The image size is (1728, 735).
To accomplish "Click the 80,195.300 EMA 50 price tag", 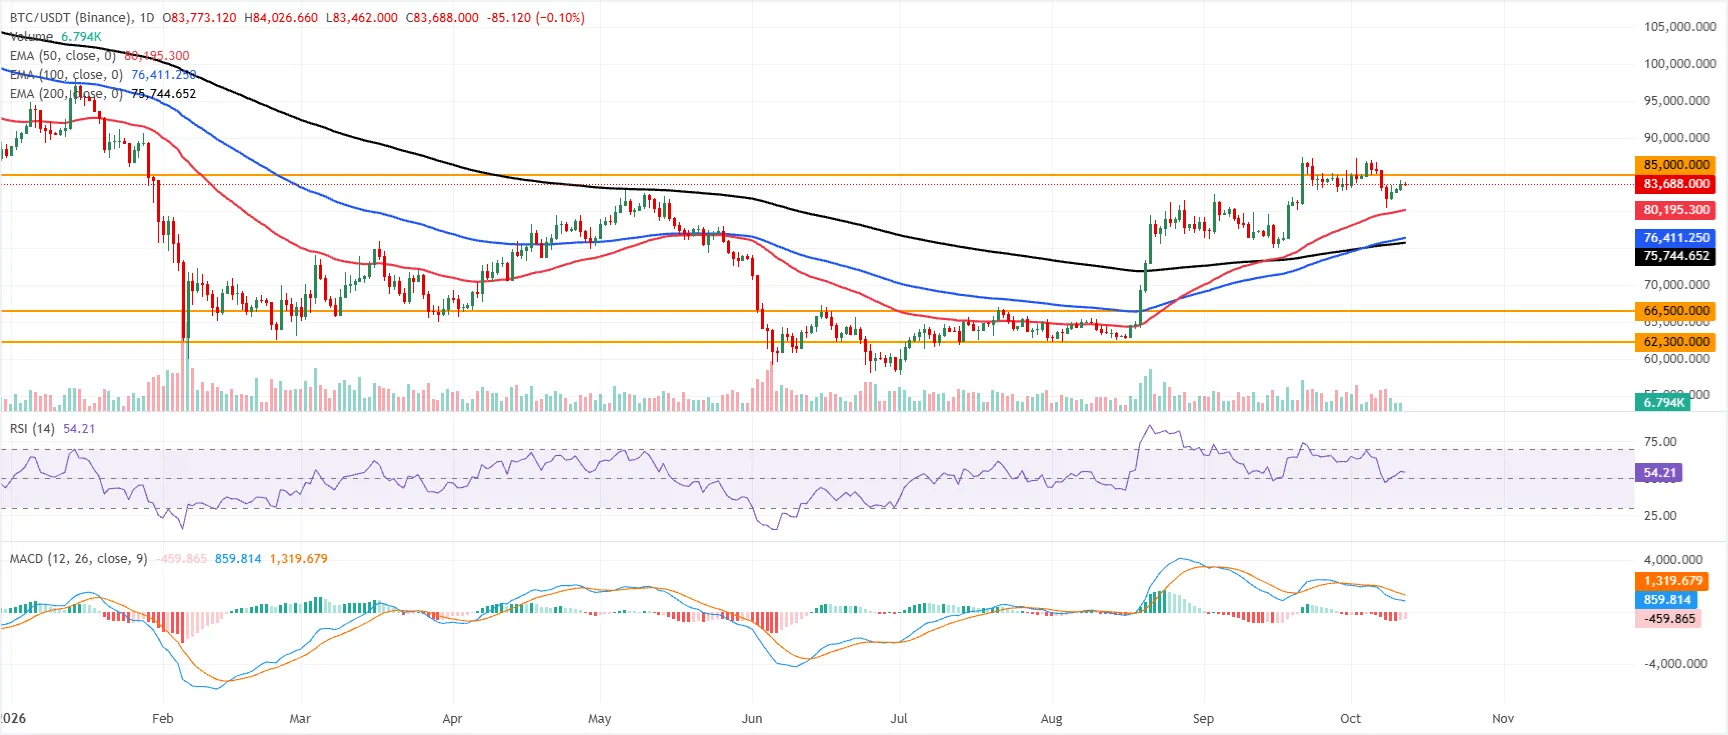I will click(1675, 210).
